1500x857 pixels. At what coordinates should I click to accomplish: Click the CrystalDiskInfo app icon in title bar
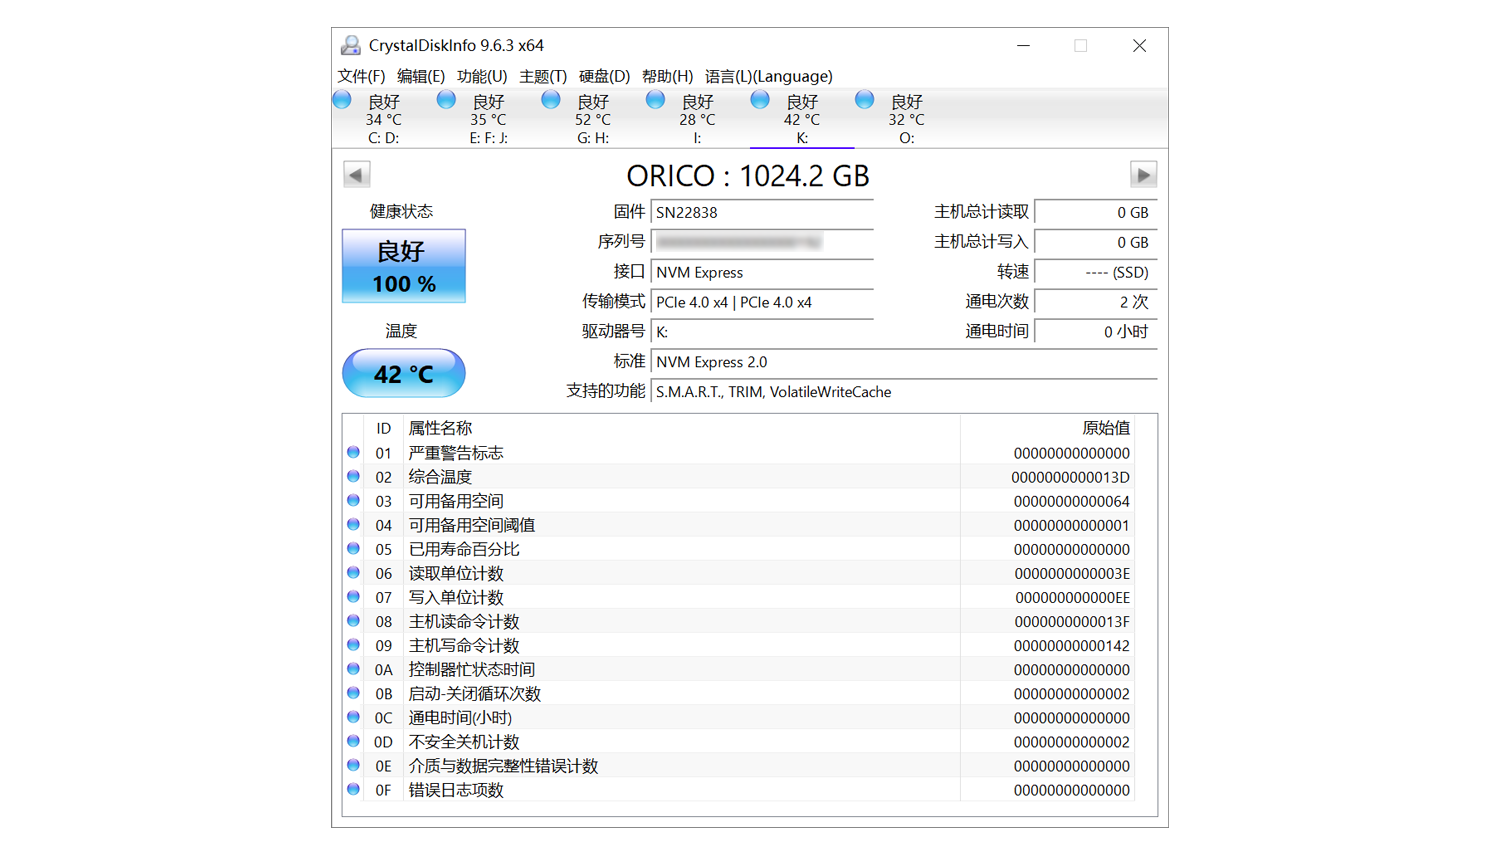click(351, 45)
